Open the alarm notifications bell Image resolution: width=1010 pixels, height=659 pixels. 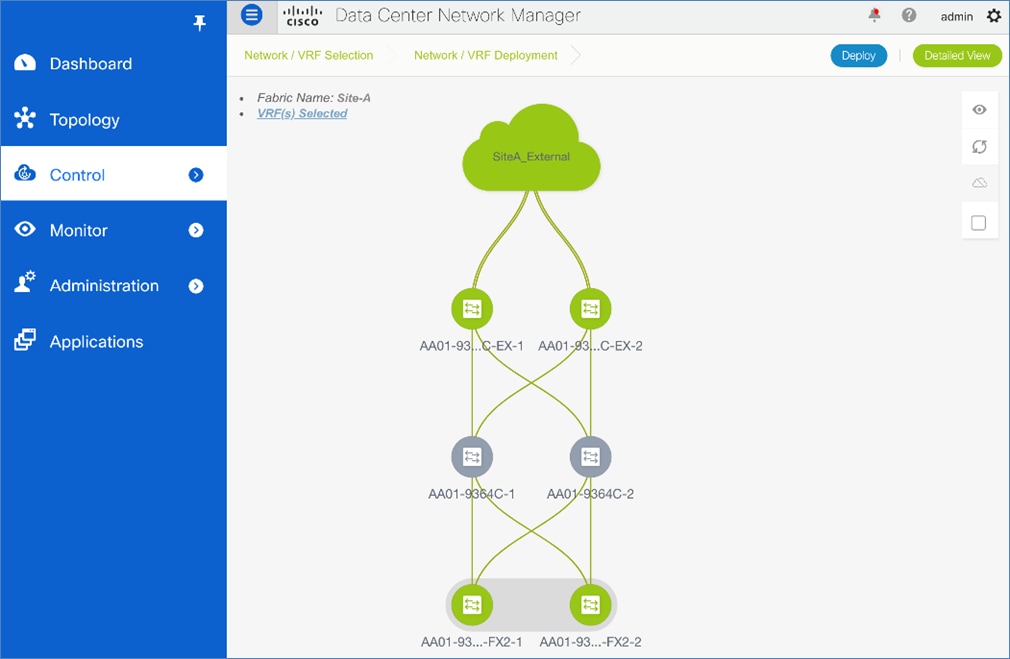click(x=874, y=15)
